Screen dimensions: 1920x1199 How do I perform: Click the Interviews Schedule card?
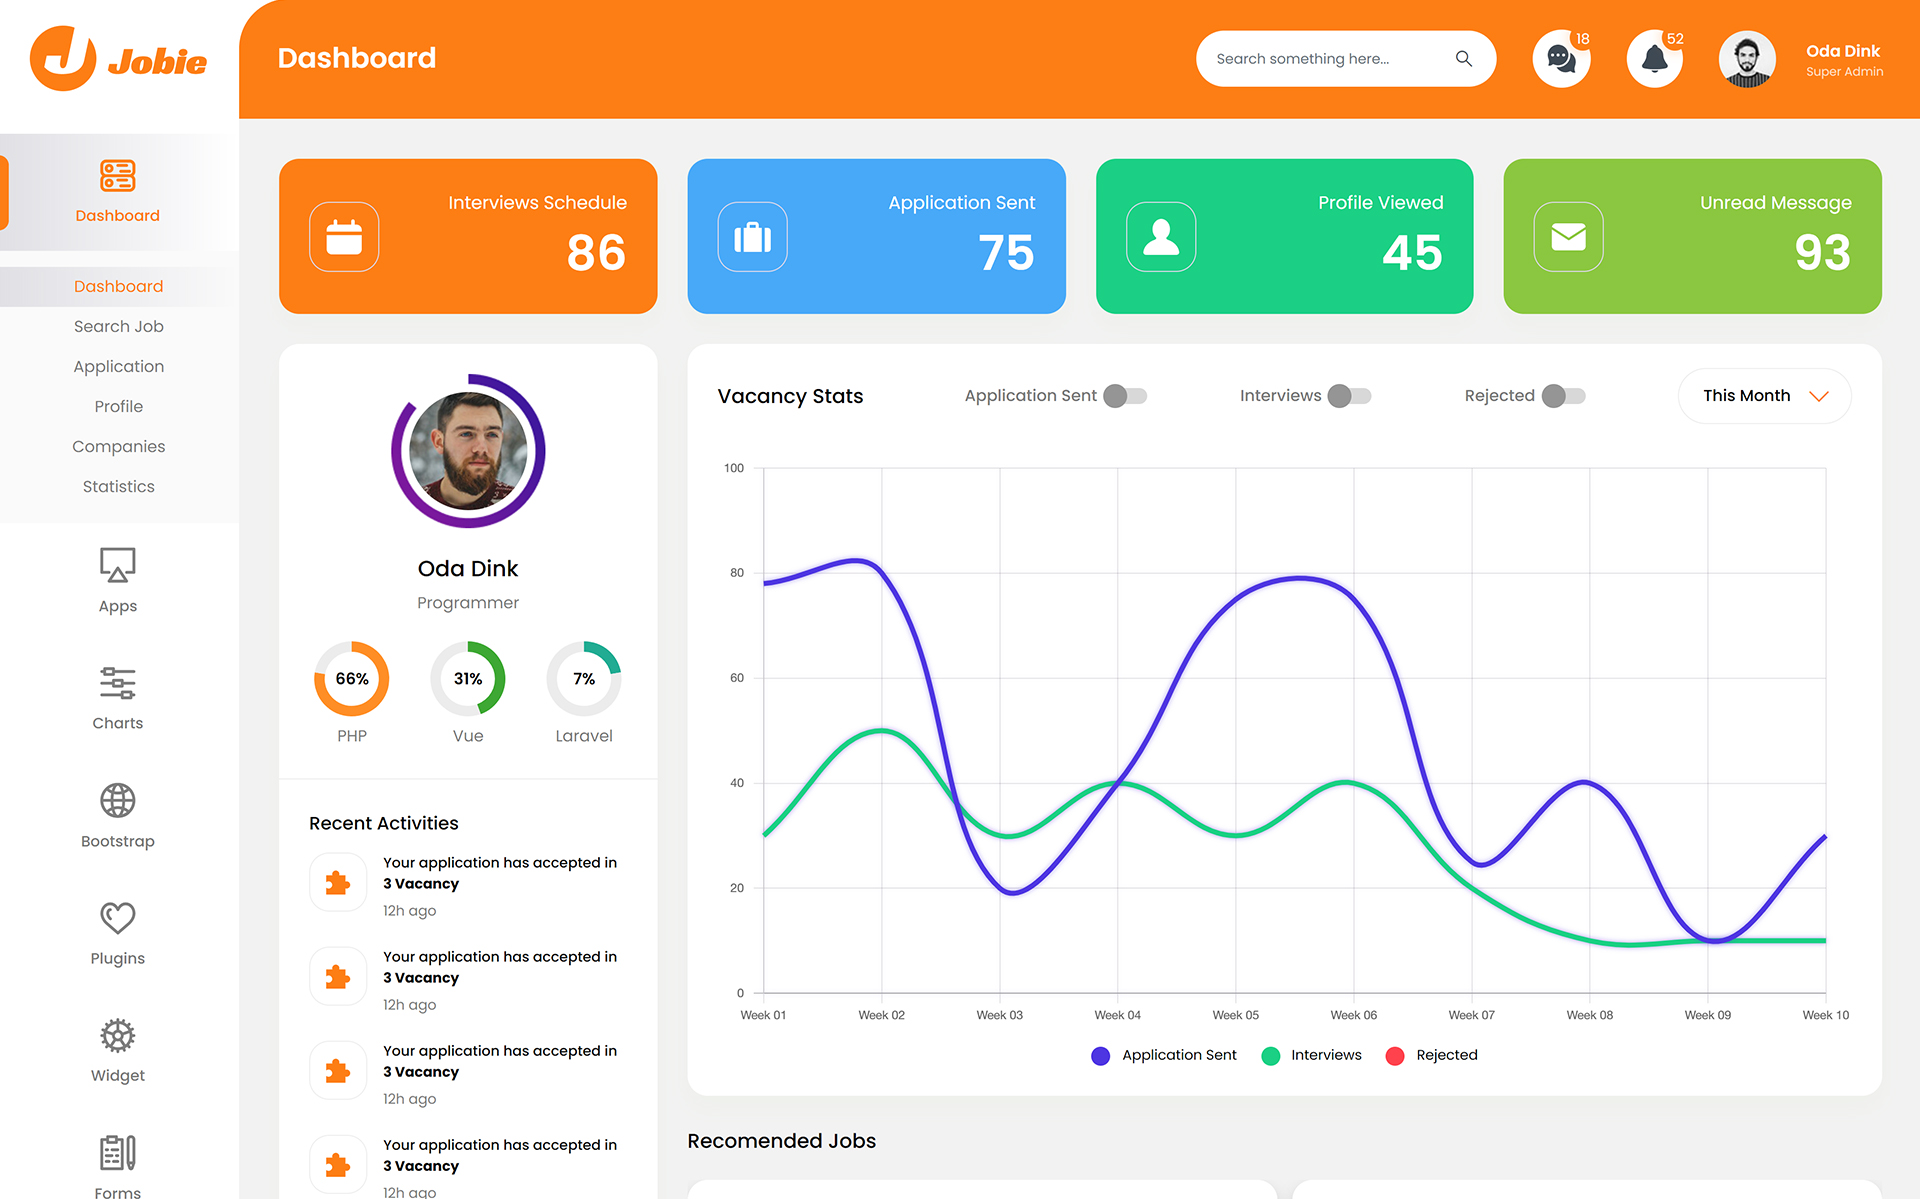coord(468,236)
